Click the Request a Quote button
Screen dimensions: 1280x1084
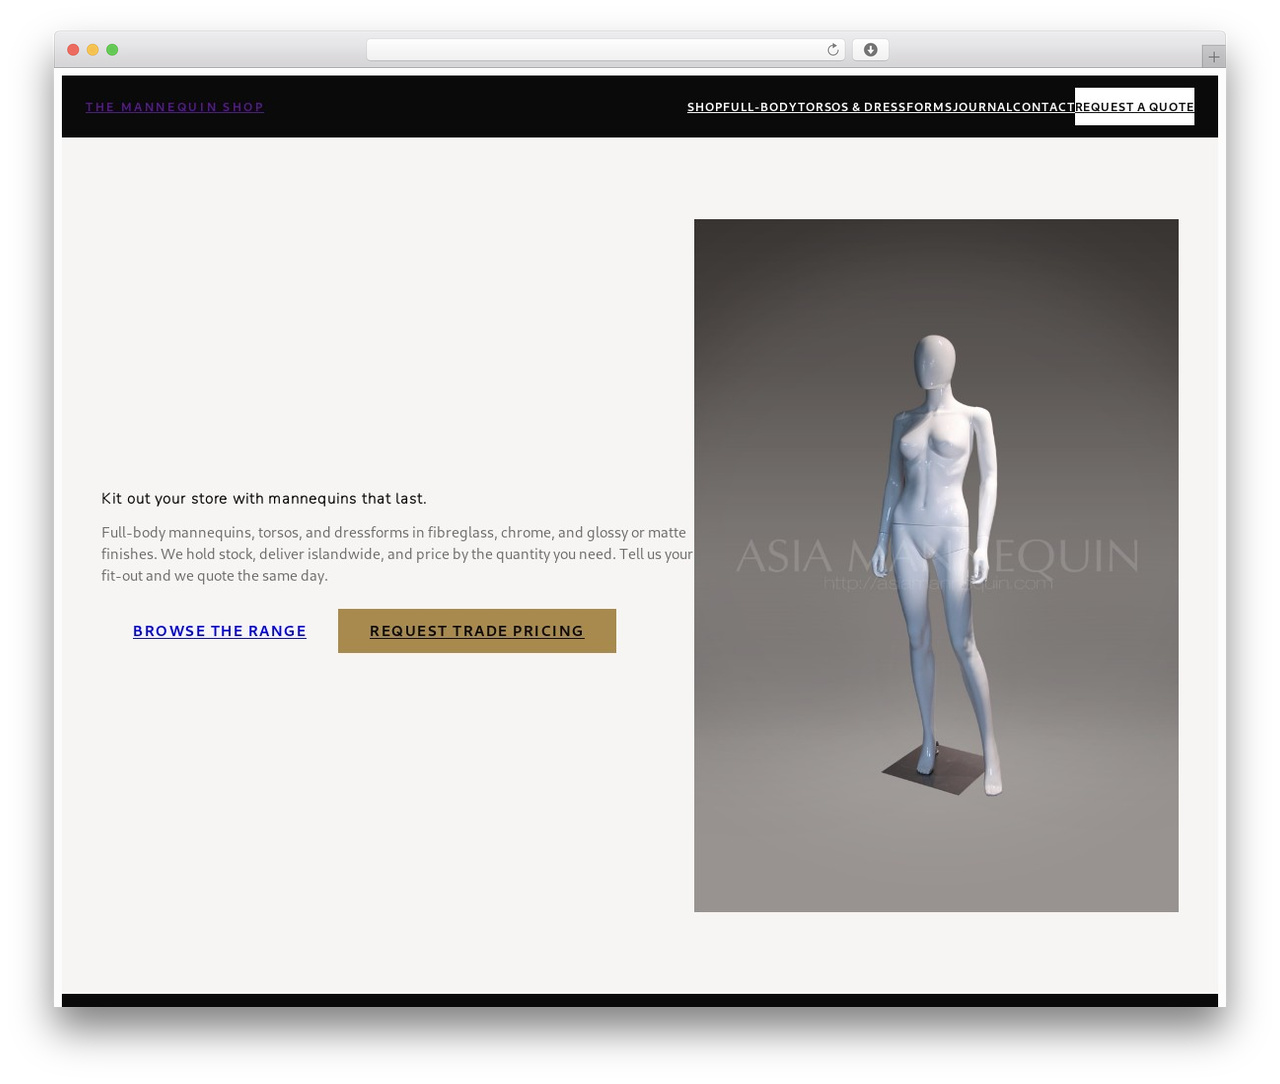click(x=1134, y=107)
